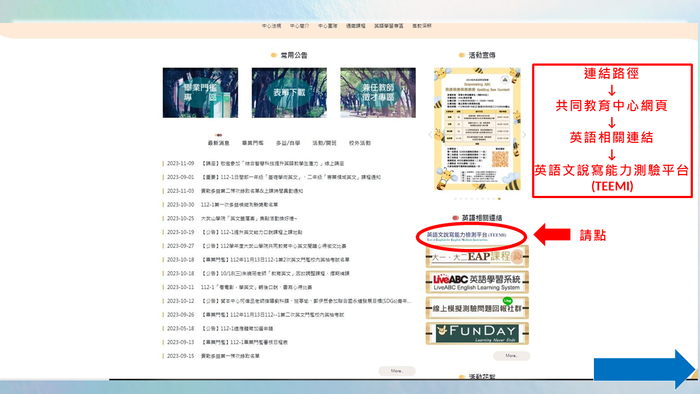This screenshot has height=394, width=700.
Task: Open the LiveABC 英語學習系統 banner
Action: [x=477, y=282]
